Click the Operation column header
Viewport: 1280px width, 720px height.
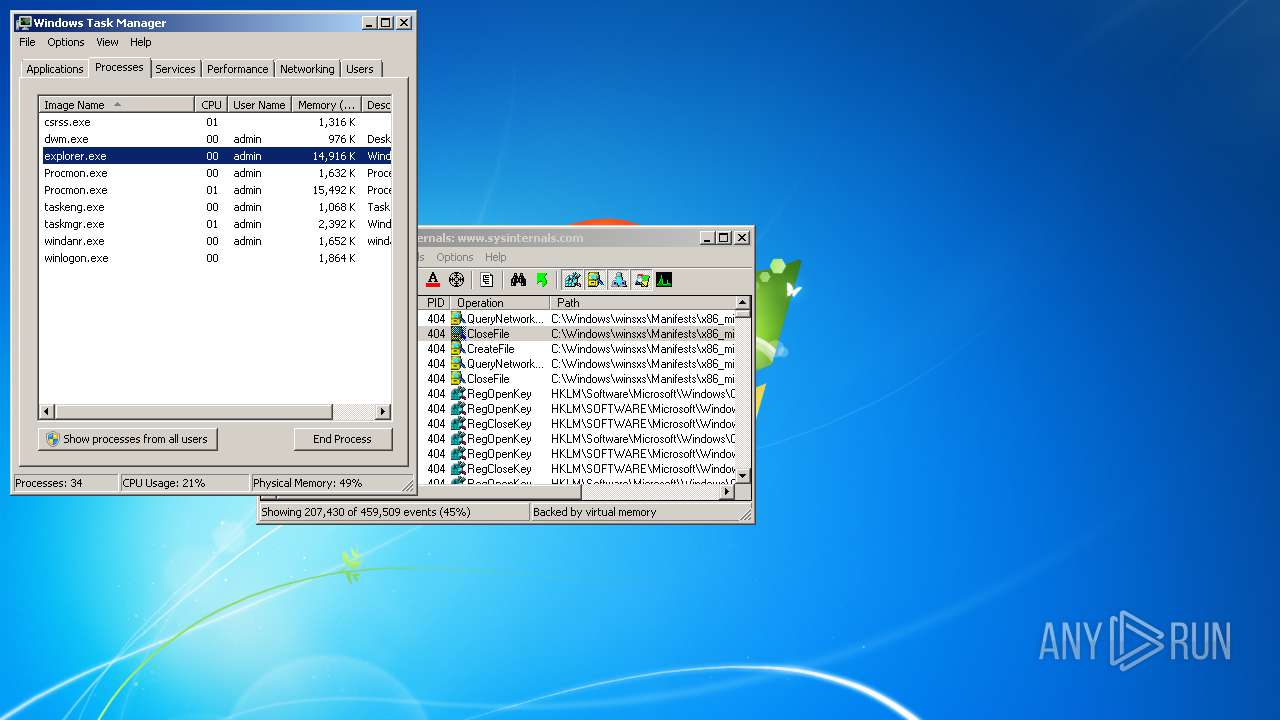[500, 303]
